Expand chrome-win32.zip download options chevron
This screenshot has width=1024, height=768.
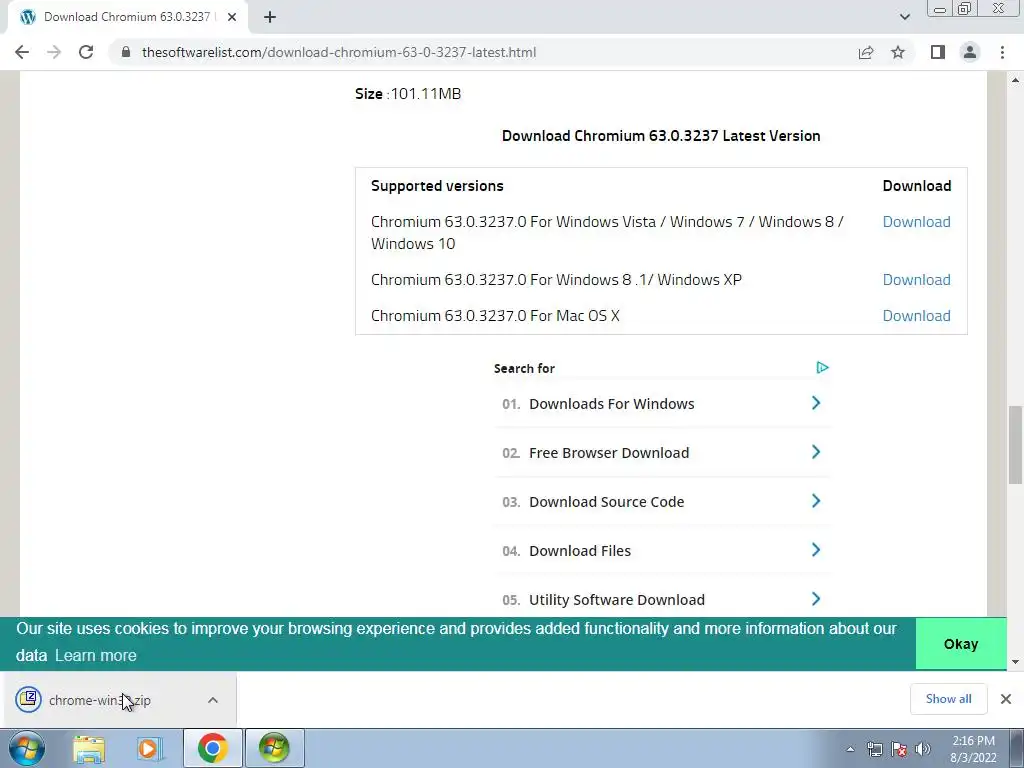(213, 700)
